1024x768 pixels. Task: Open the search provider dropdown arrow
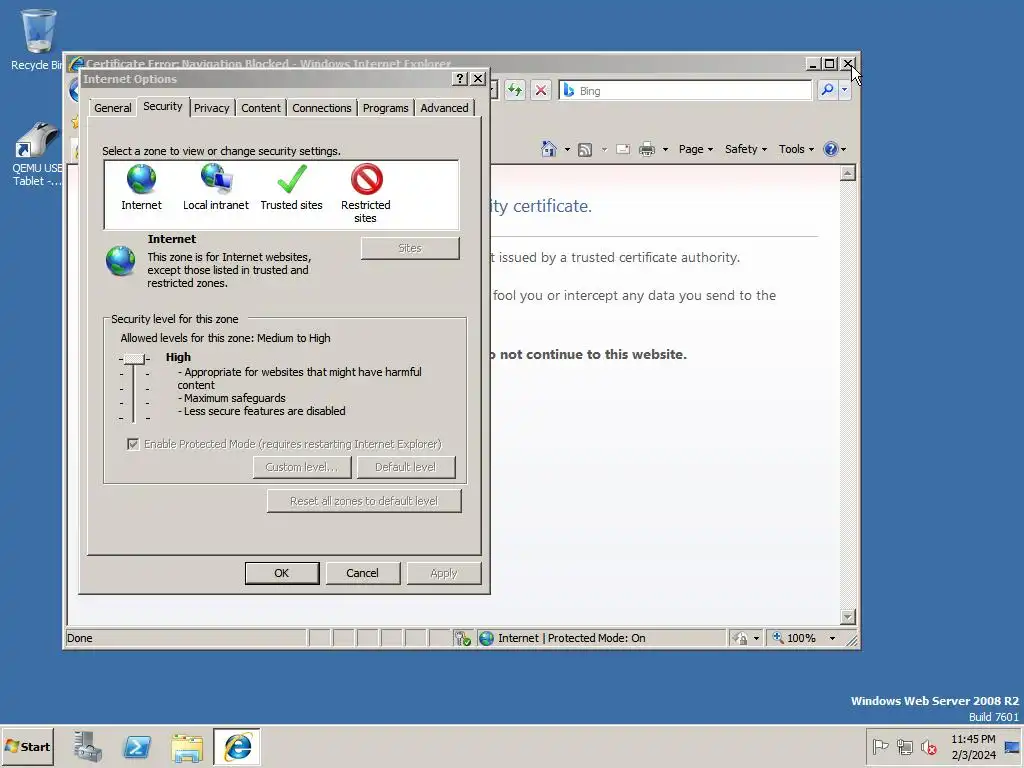[844, 90]
